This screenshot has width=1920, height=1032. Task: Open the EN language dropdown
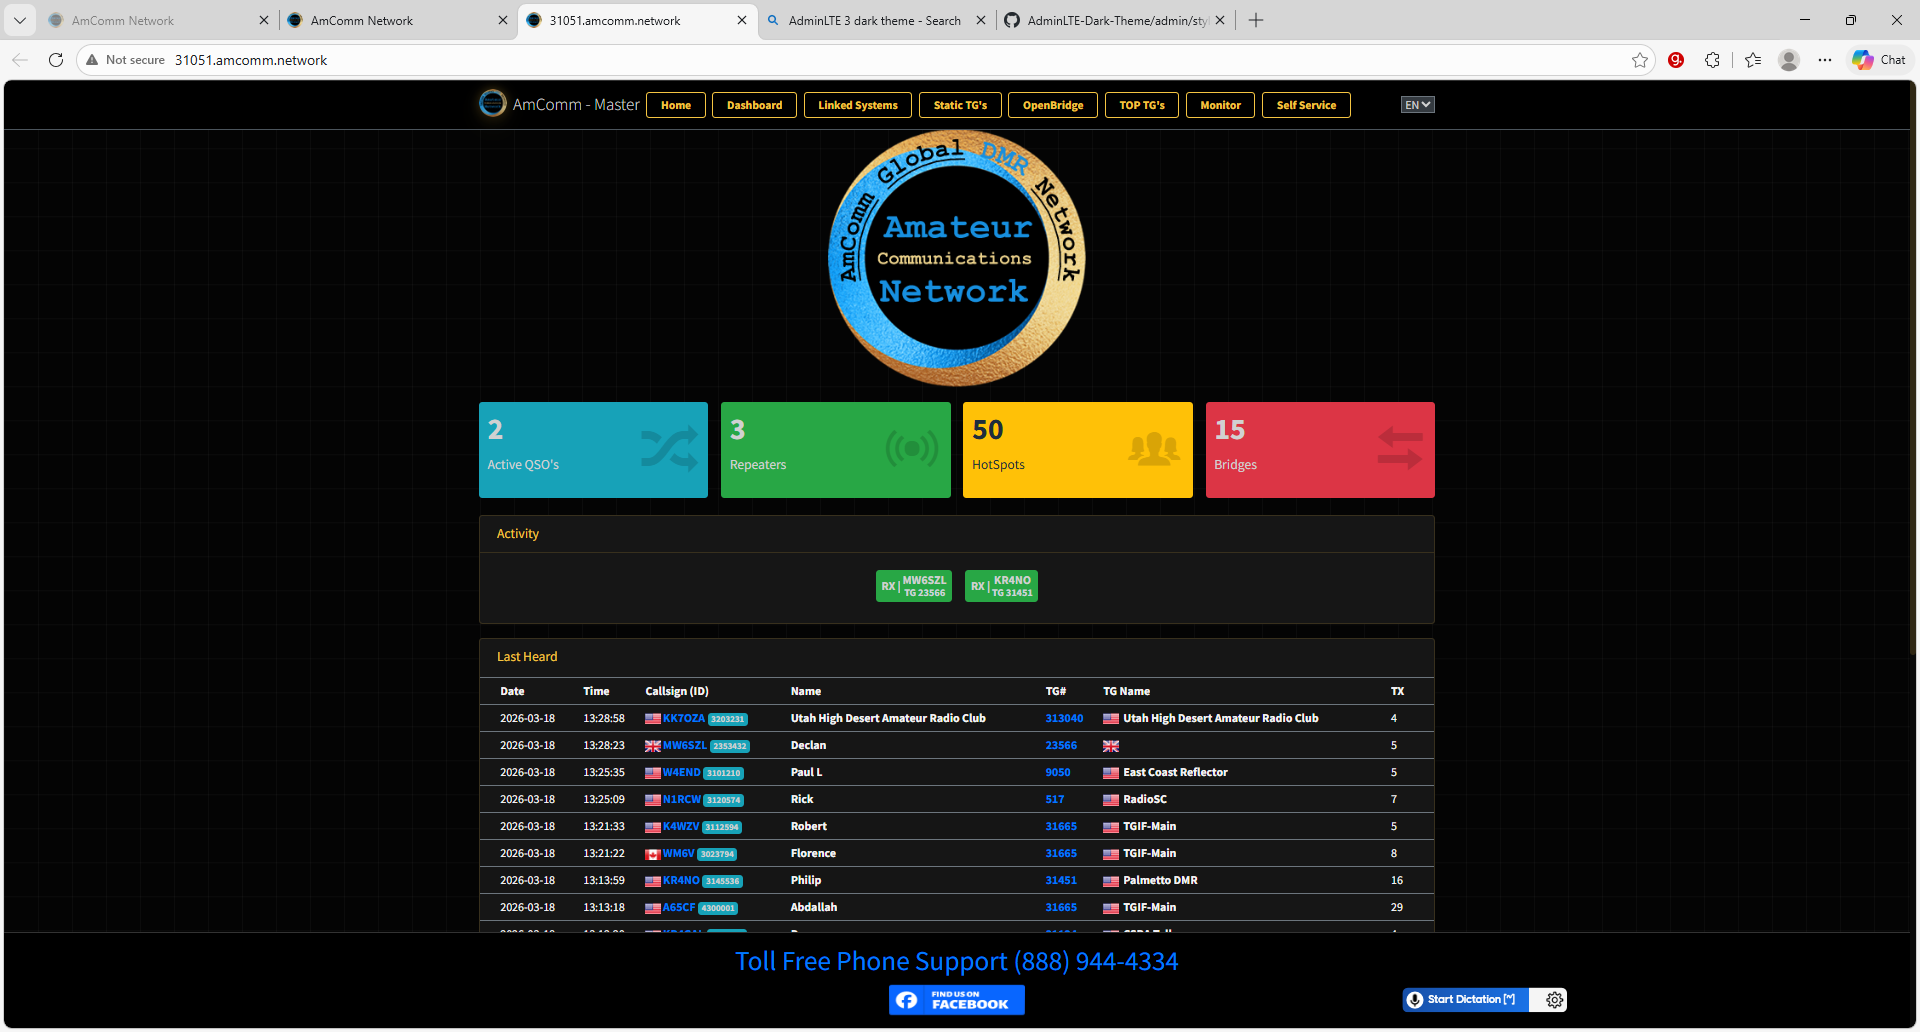coord(1417,104)
